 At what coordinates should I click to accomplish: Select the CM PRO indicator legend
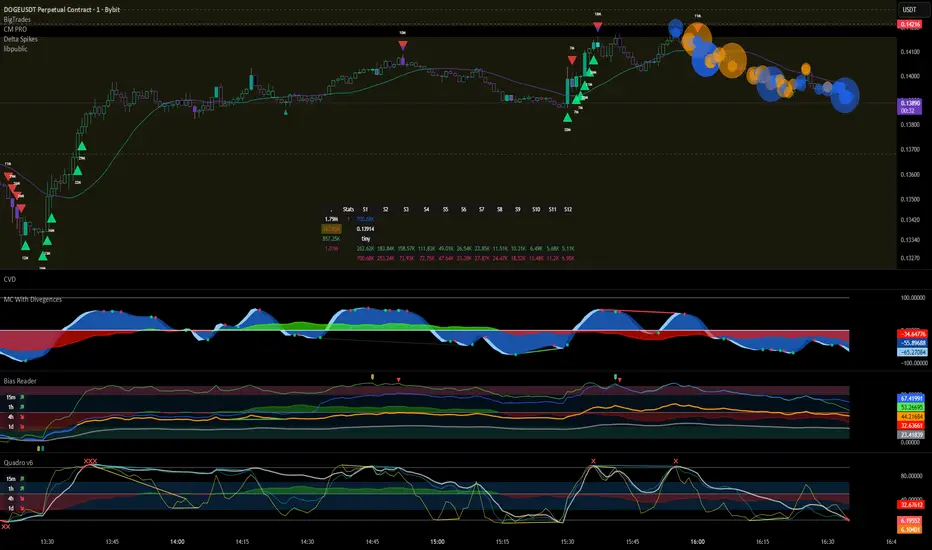point(15,29)
